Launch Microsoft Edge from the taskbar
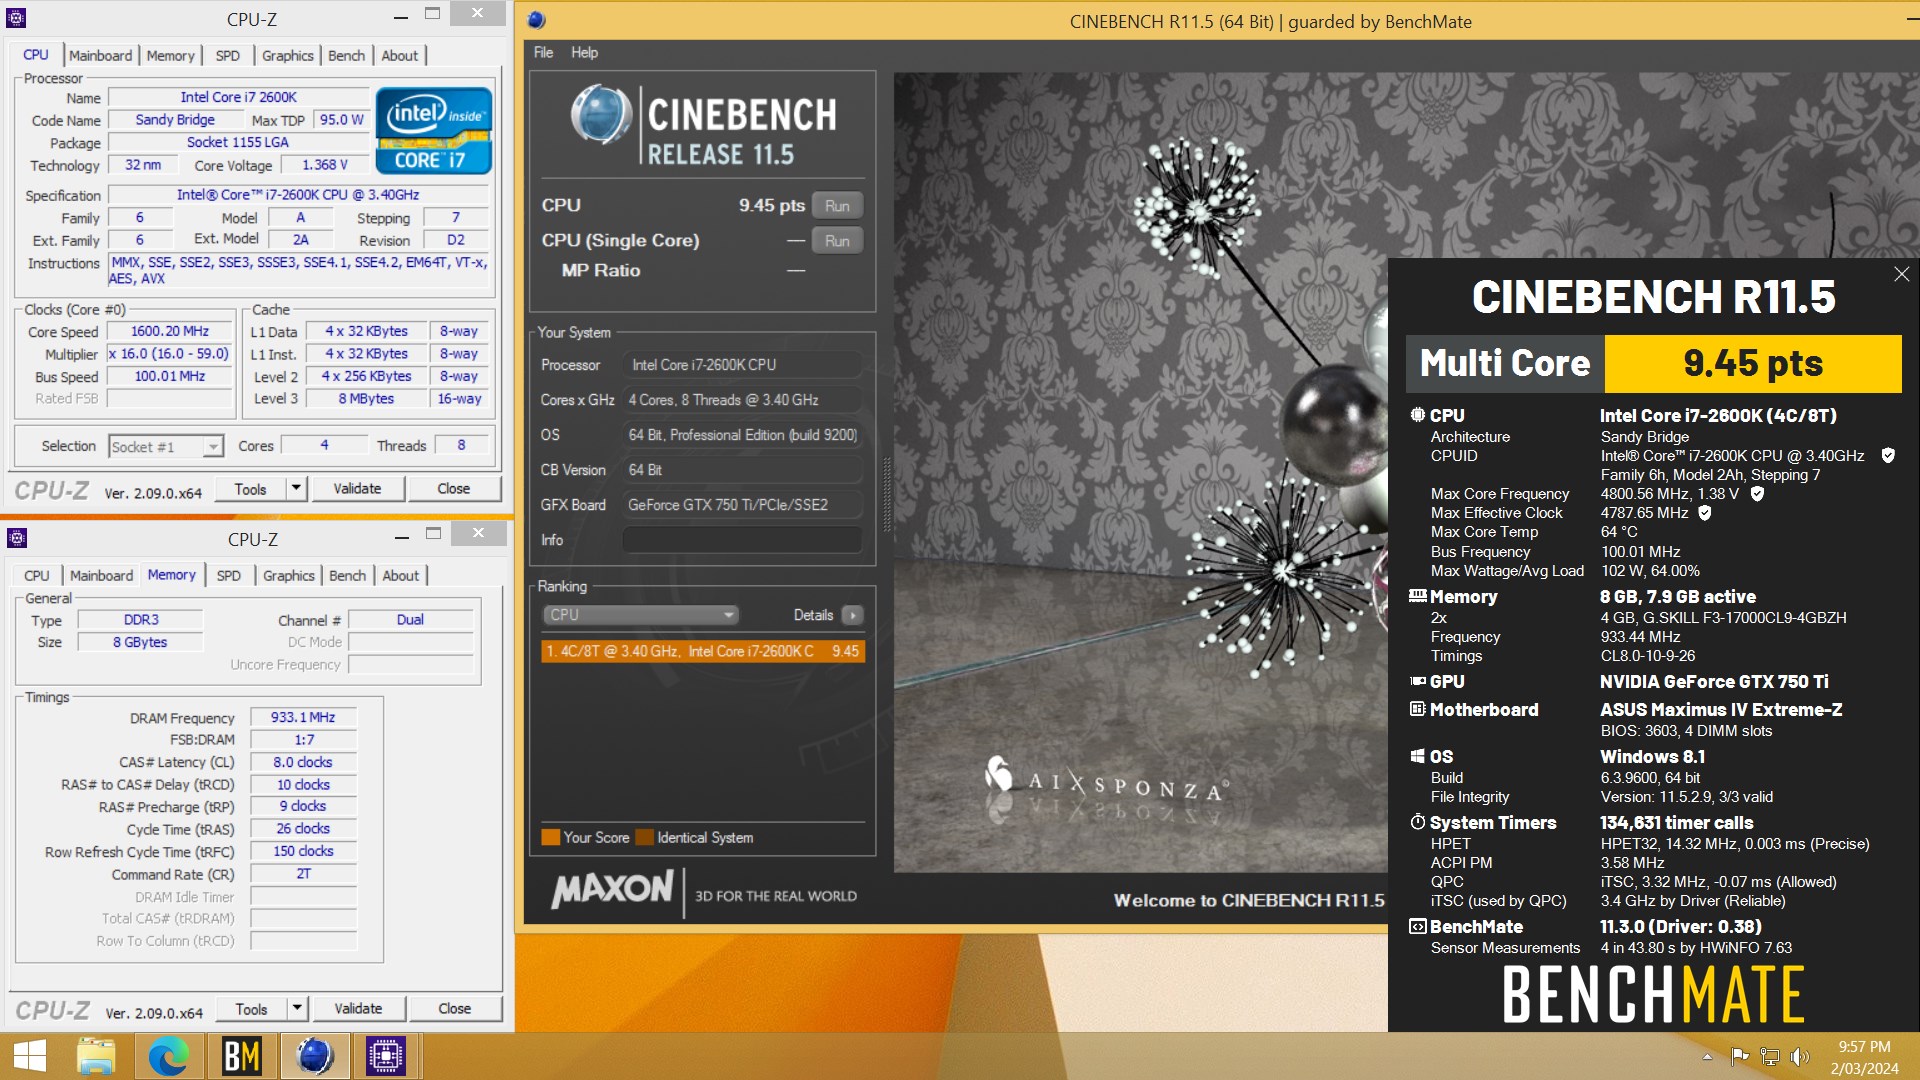 pos(169,1056)
